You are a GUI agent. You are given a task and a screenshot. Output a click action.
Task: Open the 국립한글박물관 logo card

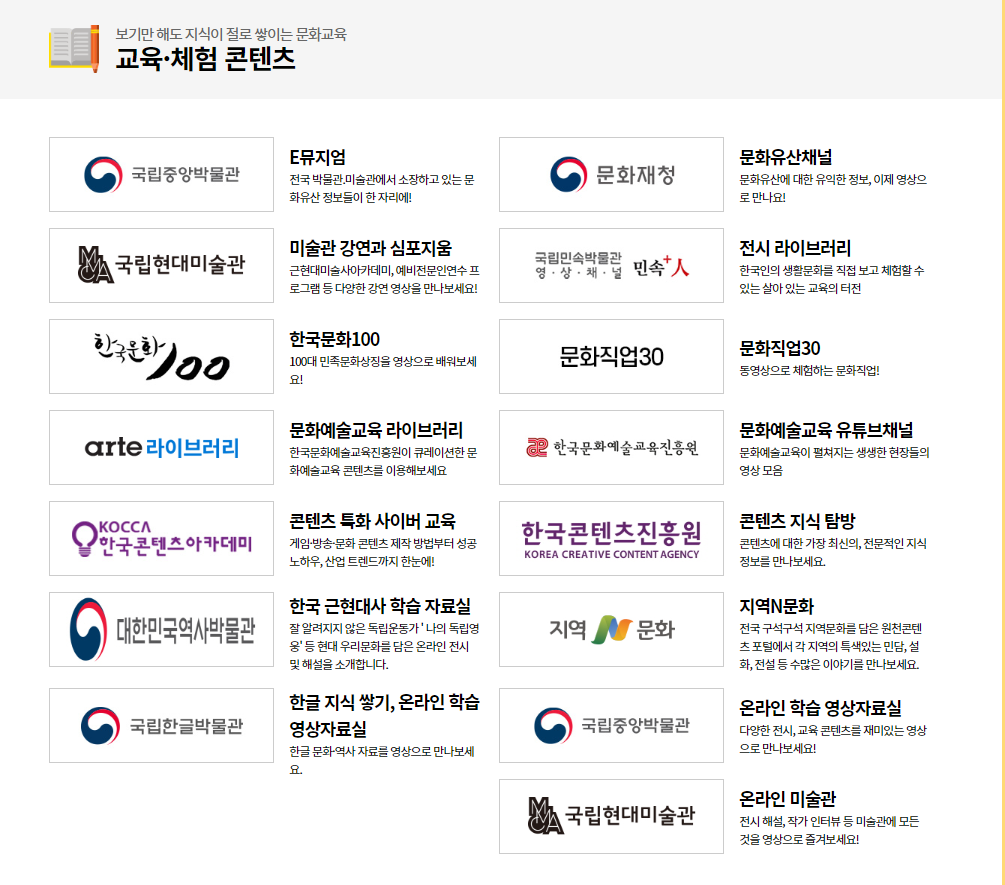162,725
